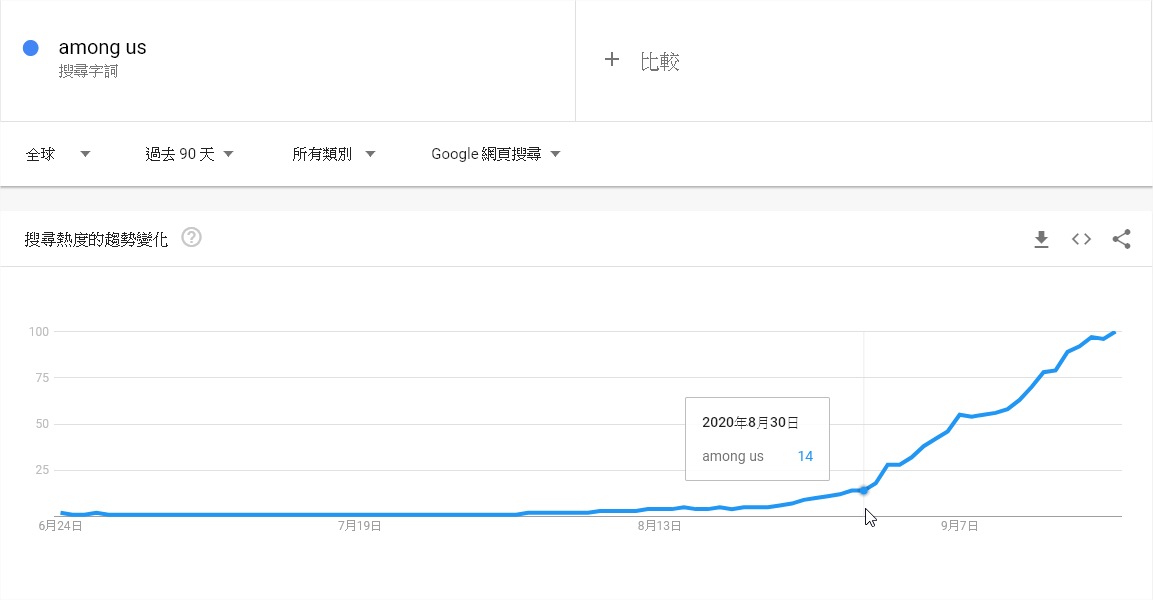Viewport: 1153px width, 600px height.
Task: Open the 過去 90 天 time range dropdown
Action: pyautogui.click(x=189, y=154)
